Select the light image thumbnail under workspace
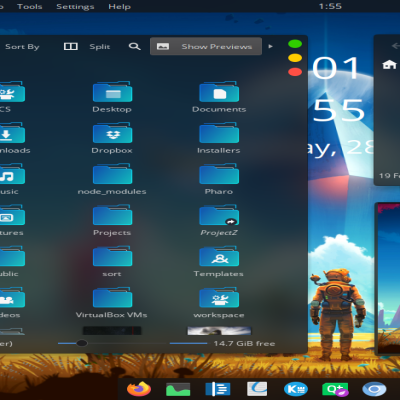Viewport: 400px width, 400px height. [x=219, y=330]
